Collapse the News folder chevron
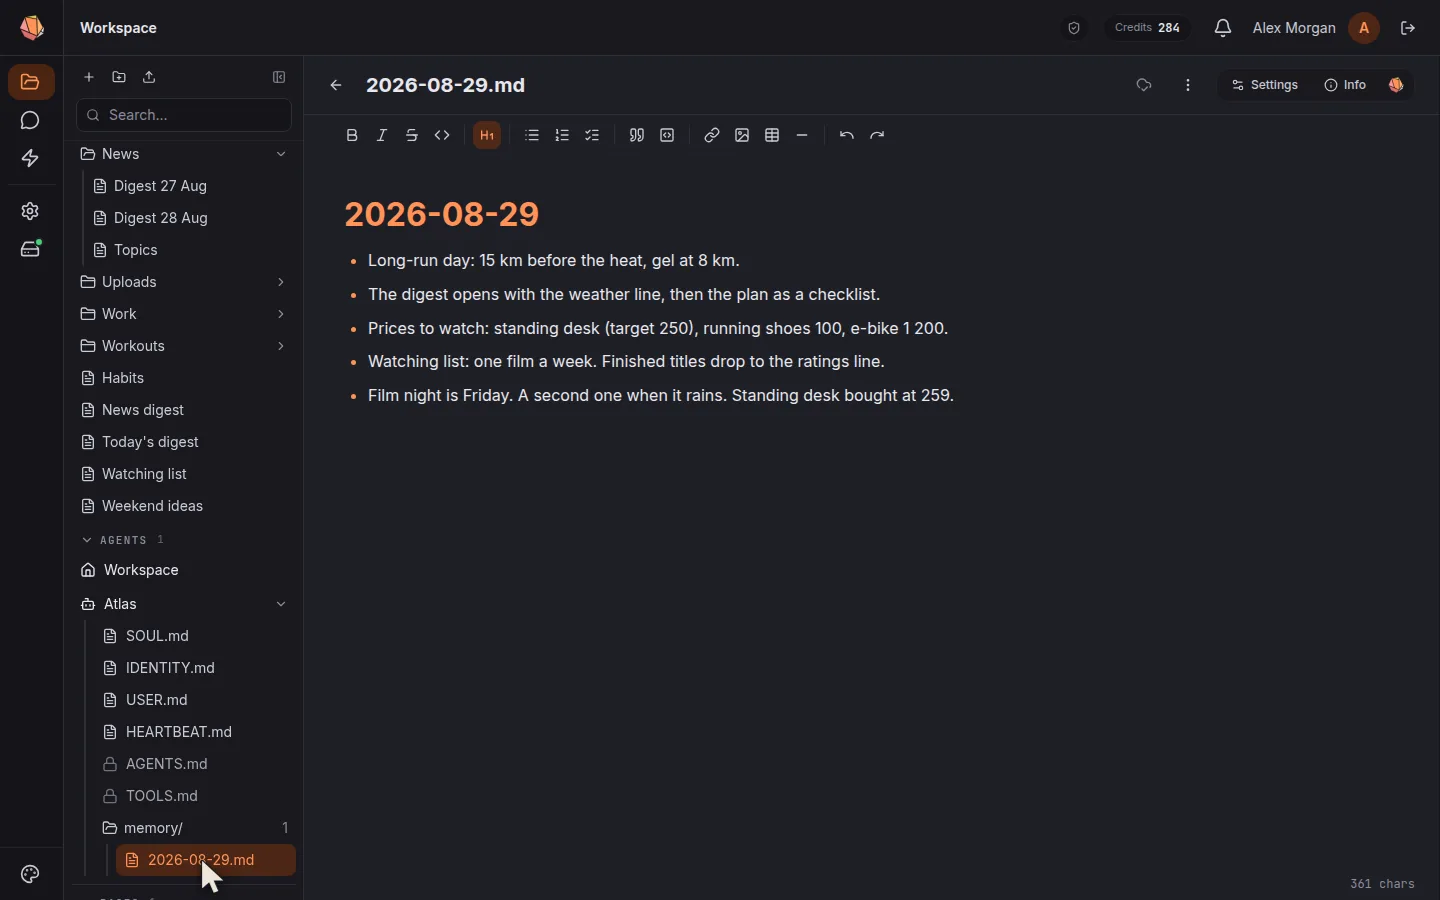This screenshot has height=900, width=1440. click(x=281, y=154)
